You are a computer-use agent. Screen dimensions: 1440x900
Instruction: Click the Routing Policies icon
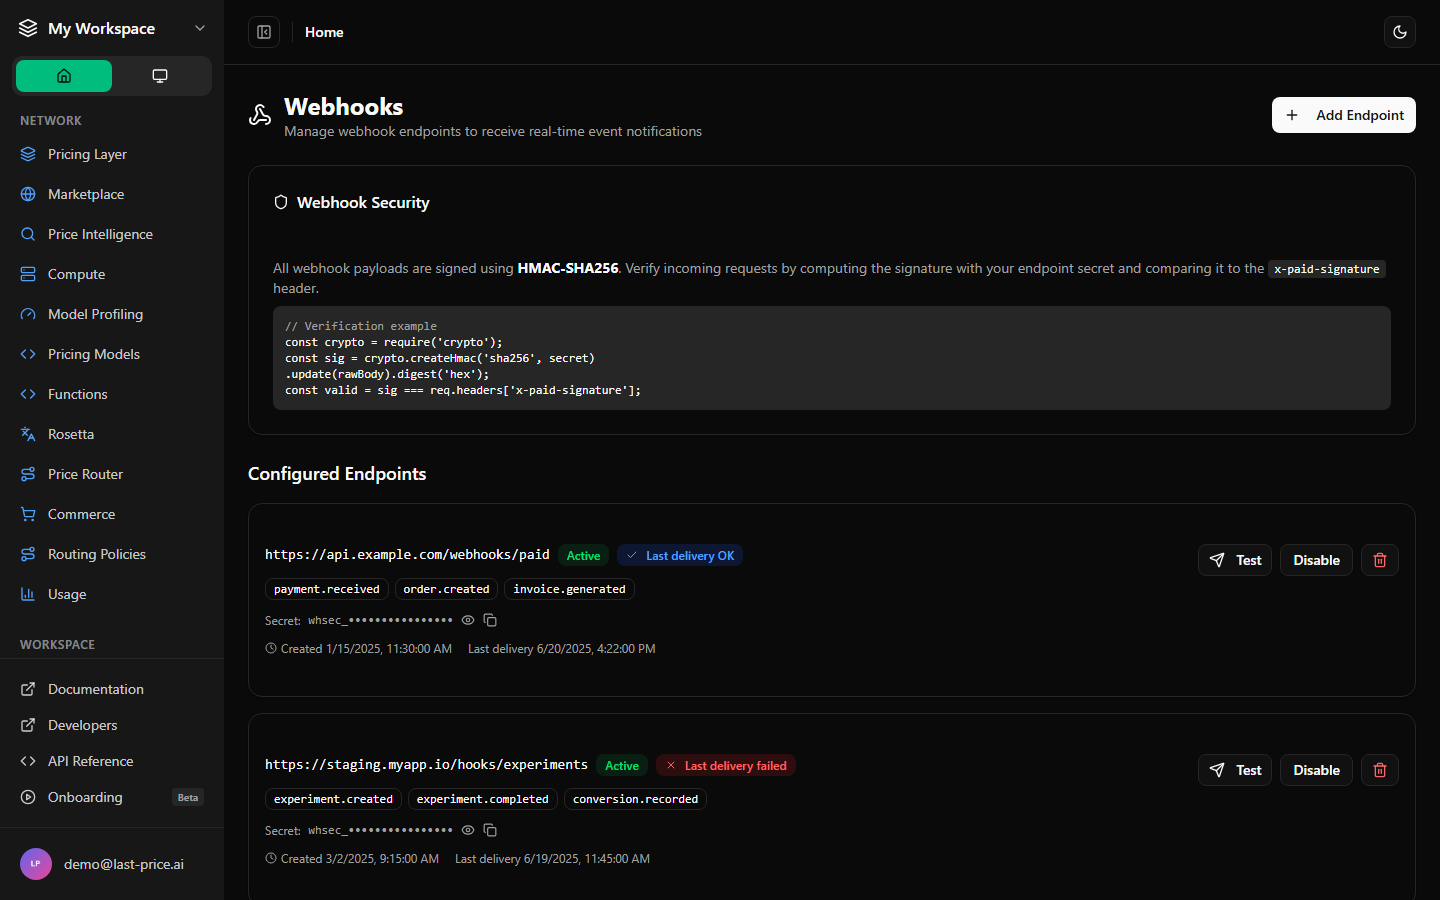coord(28,554)
